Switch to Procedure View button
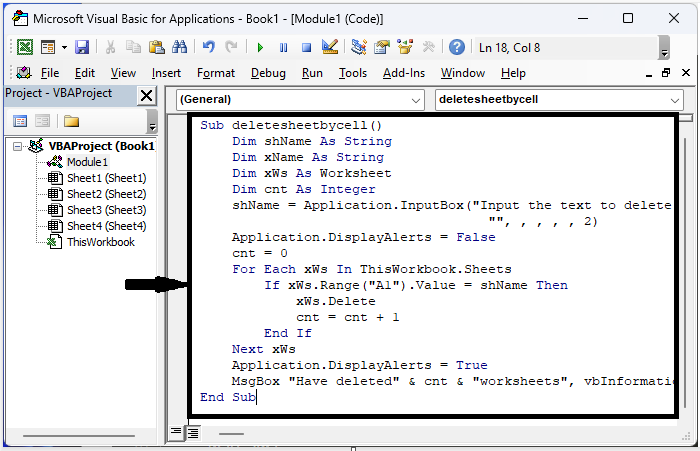The width and height of the screenshot is (700, 451). point(176,432)
